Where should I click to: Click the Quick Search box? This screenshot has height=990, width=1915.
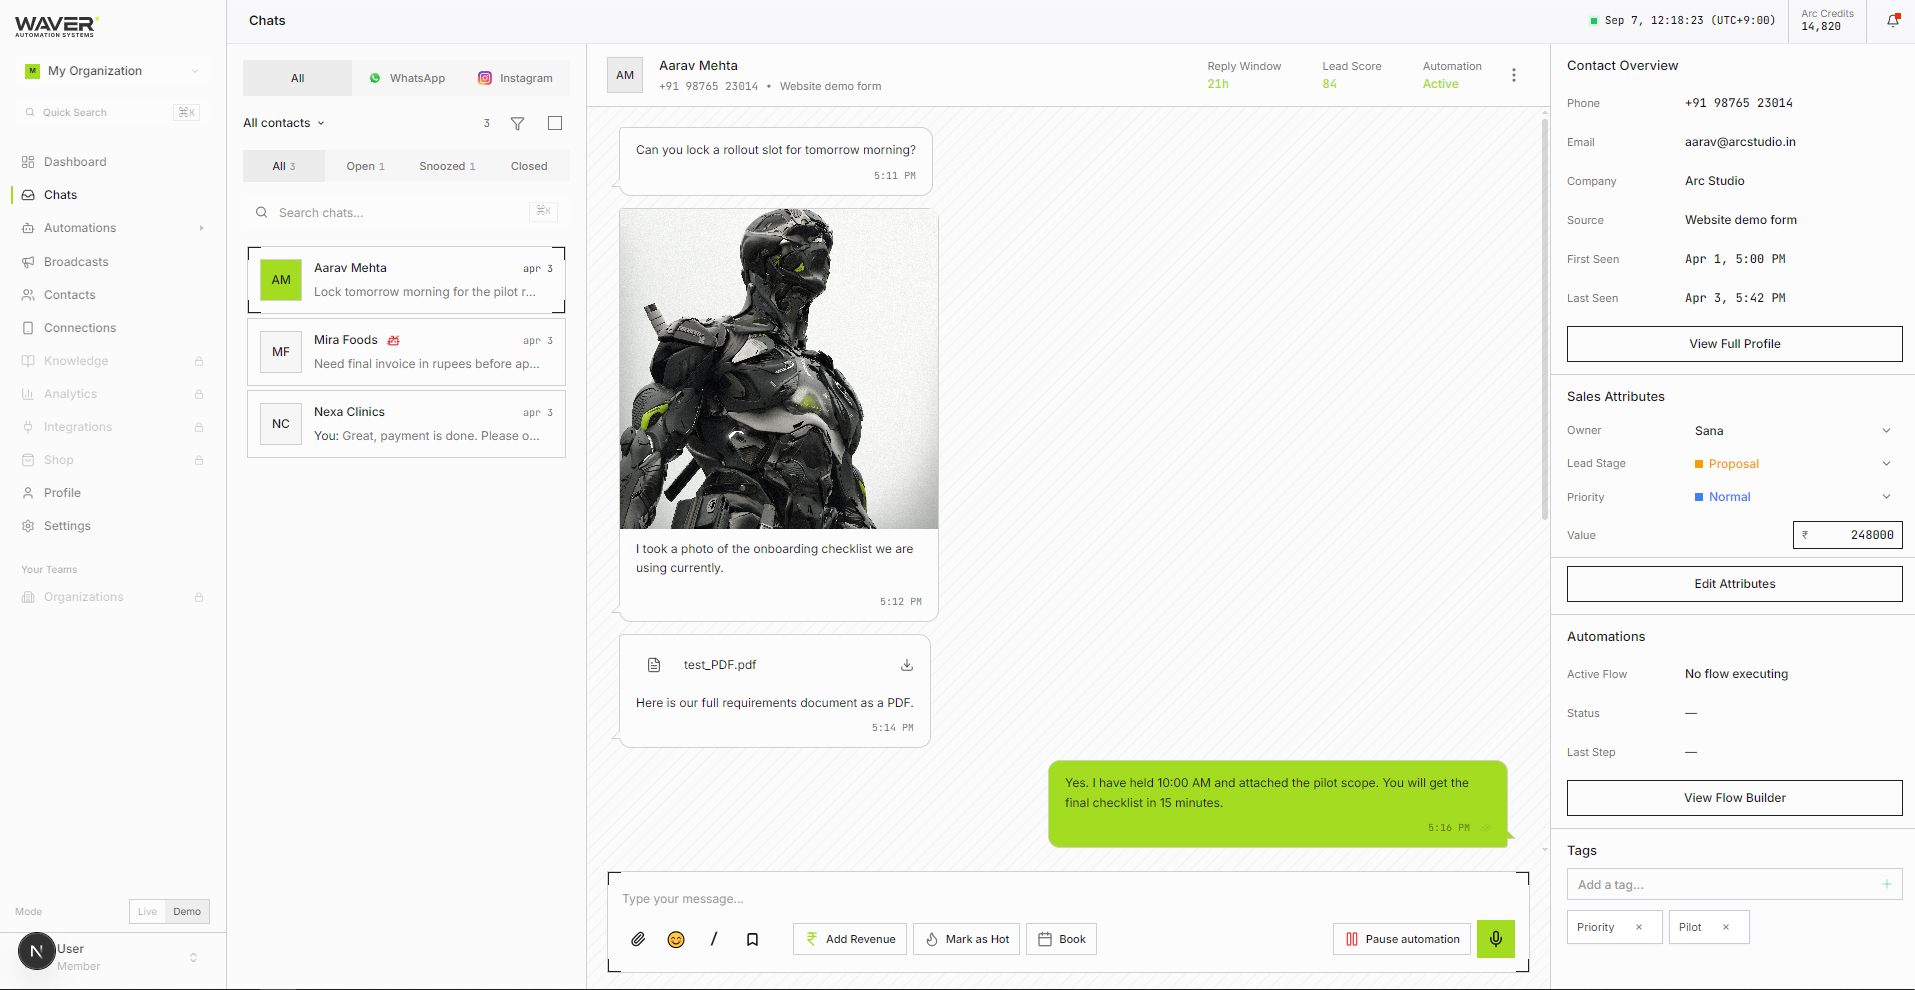pyautogui.click(x=112, y=112)
